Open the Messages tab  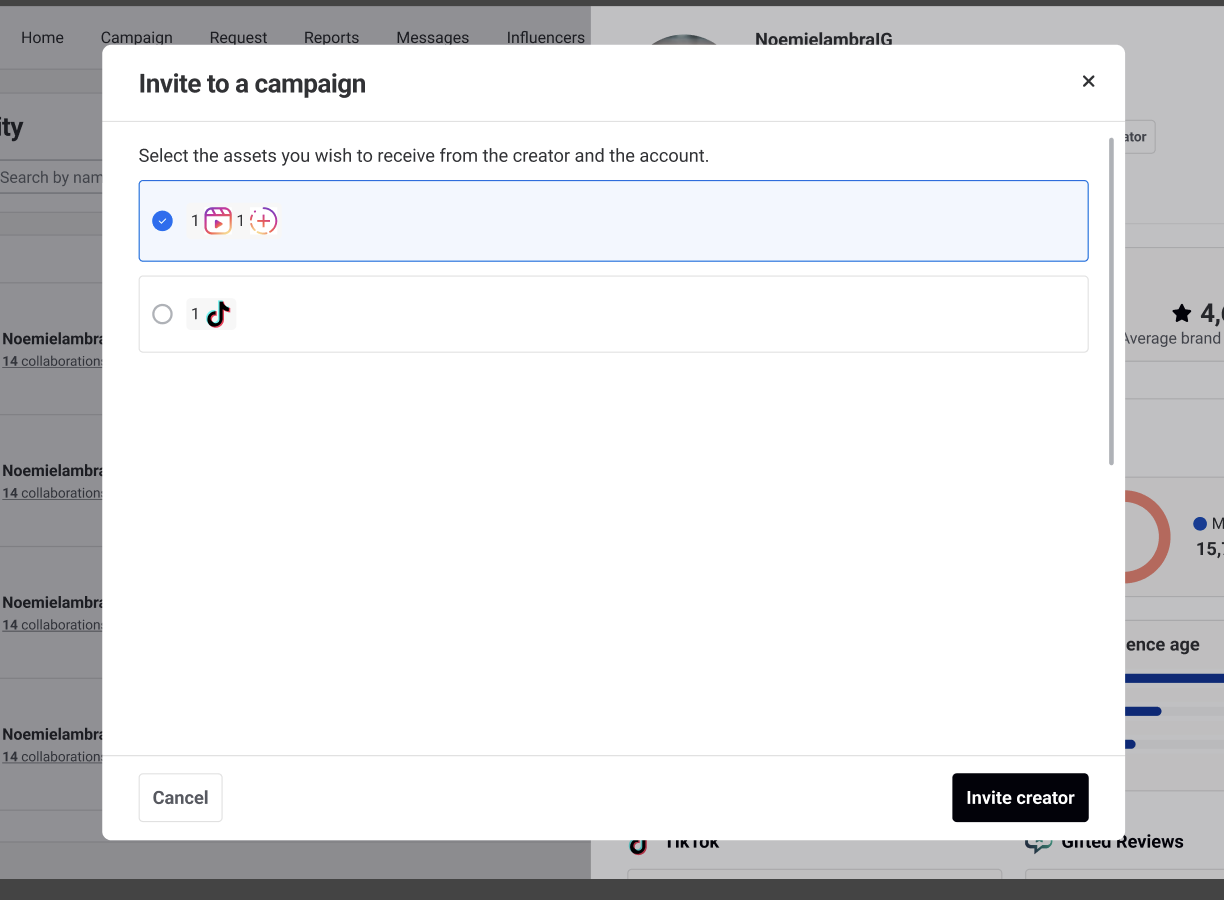point(432,37)
